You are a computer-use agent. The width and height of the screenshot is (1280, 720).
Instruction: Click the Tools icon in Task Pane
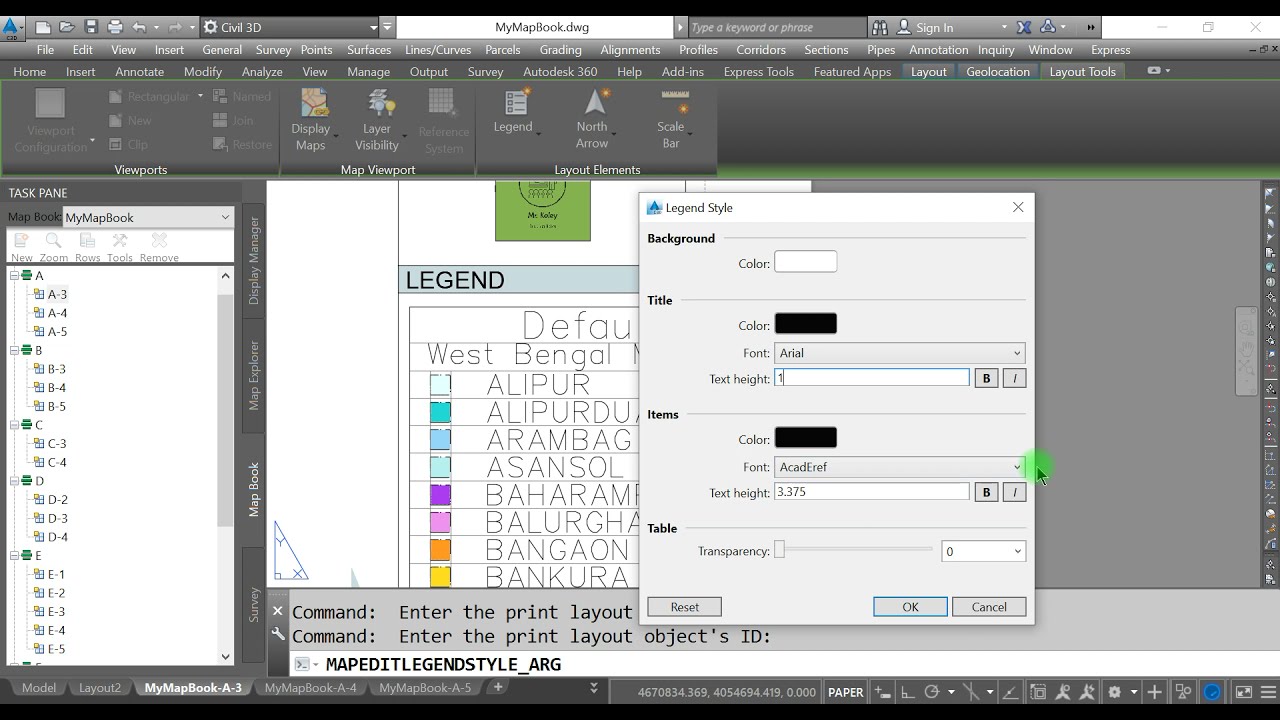120,246
